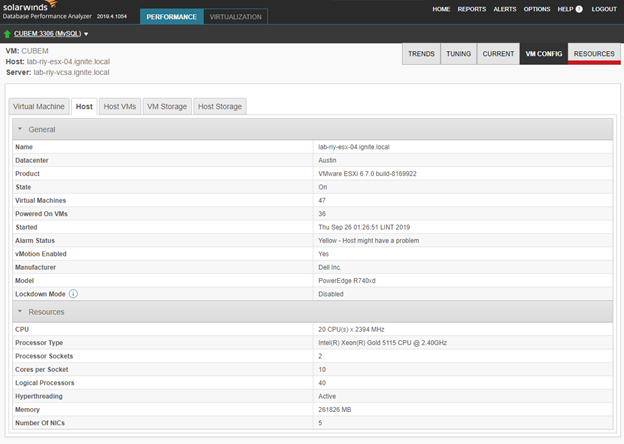This screenshot has width=624, height=444.
Task: Open the Current tab
Action: pos(498,54)
